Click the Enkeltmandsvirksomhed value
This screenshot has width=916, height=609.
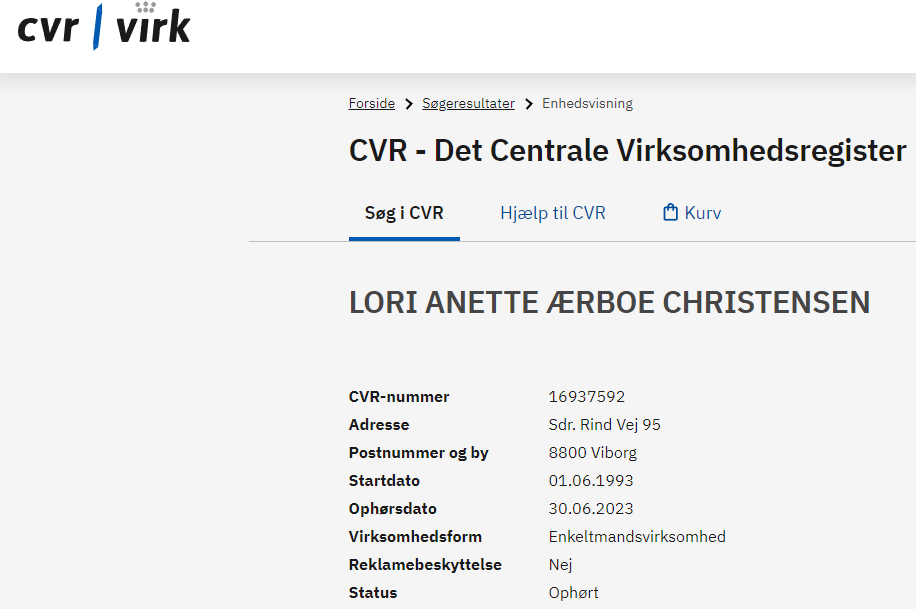pyautogui.click(x=637, y=537)
